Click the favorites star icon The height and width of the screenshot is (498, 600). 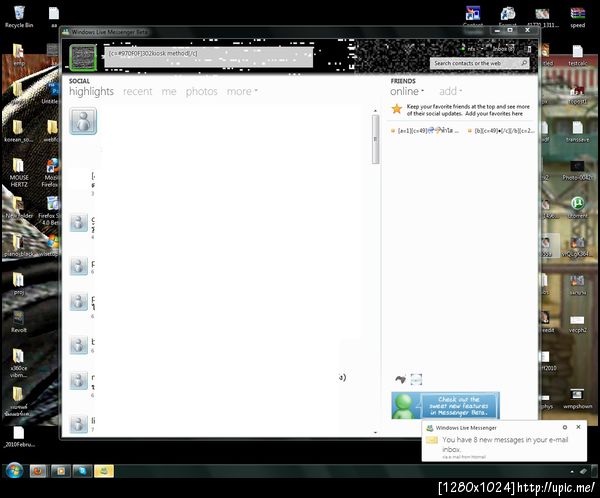[x=397, y=109]
